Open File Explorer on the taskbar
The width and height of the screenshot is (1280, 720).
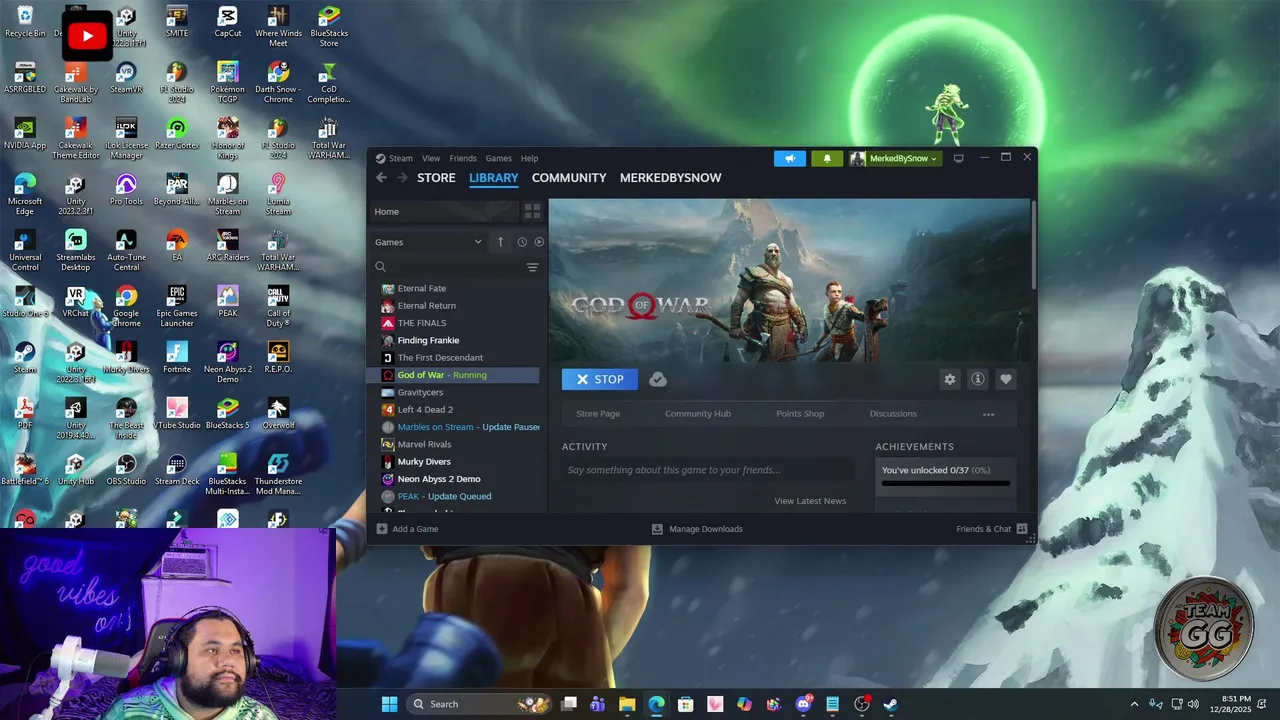(627, 704)
